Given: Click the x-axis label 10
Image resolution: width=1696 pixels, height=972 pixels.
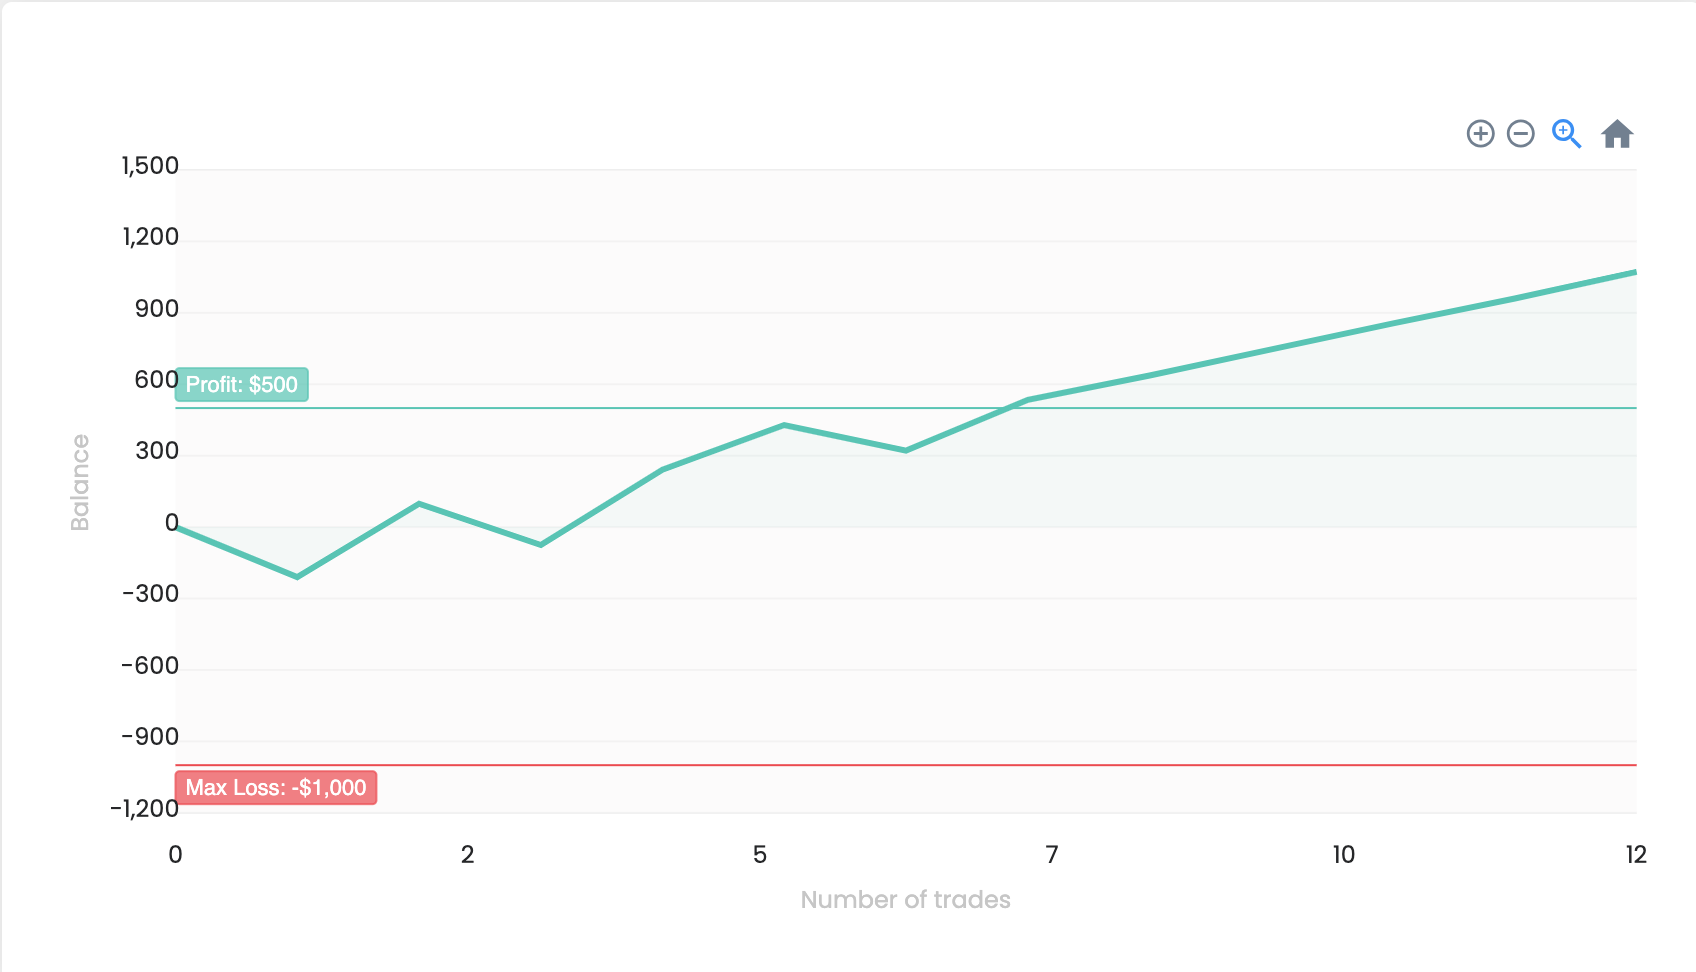Looking at the screenshot, I should pos(1343,855).
